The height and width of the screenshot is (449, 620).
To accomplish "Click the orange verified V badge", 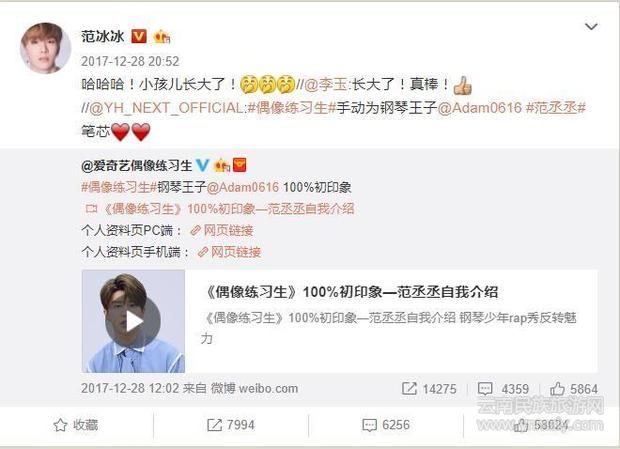I will (138, 36).
